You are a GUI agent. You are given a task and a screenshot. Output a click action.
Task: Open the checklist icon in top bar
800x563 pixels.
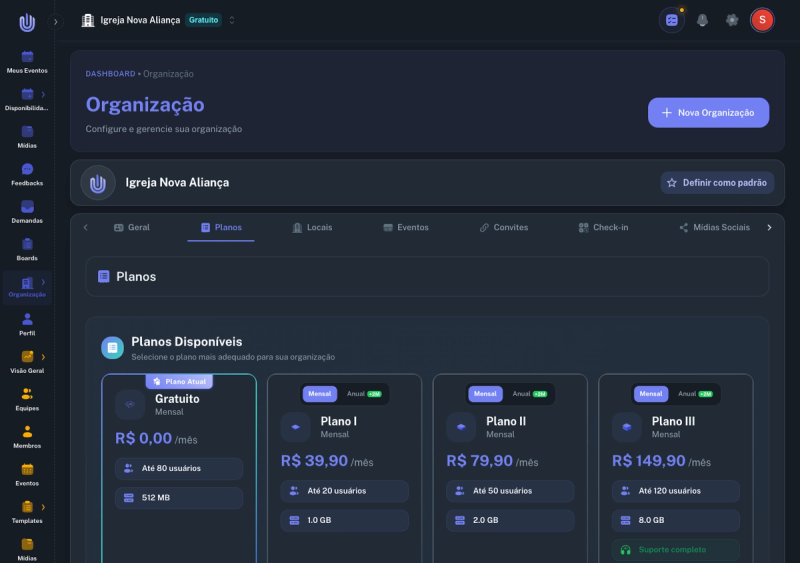pyautogui.click(x=671, y=20)
